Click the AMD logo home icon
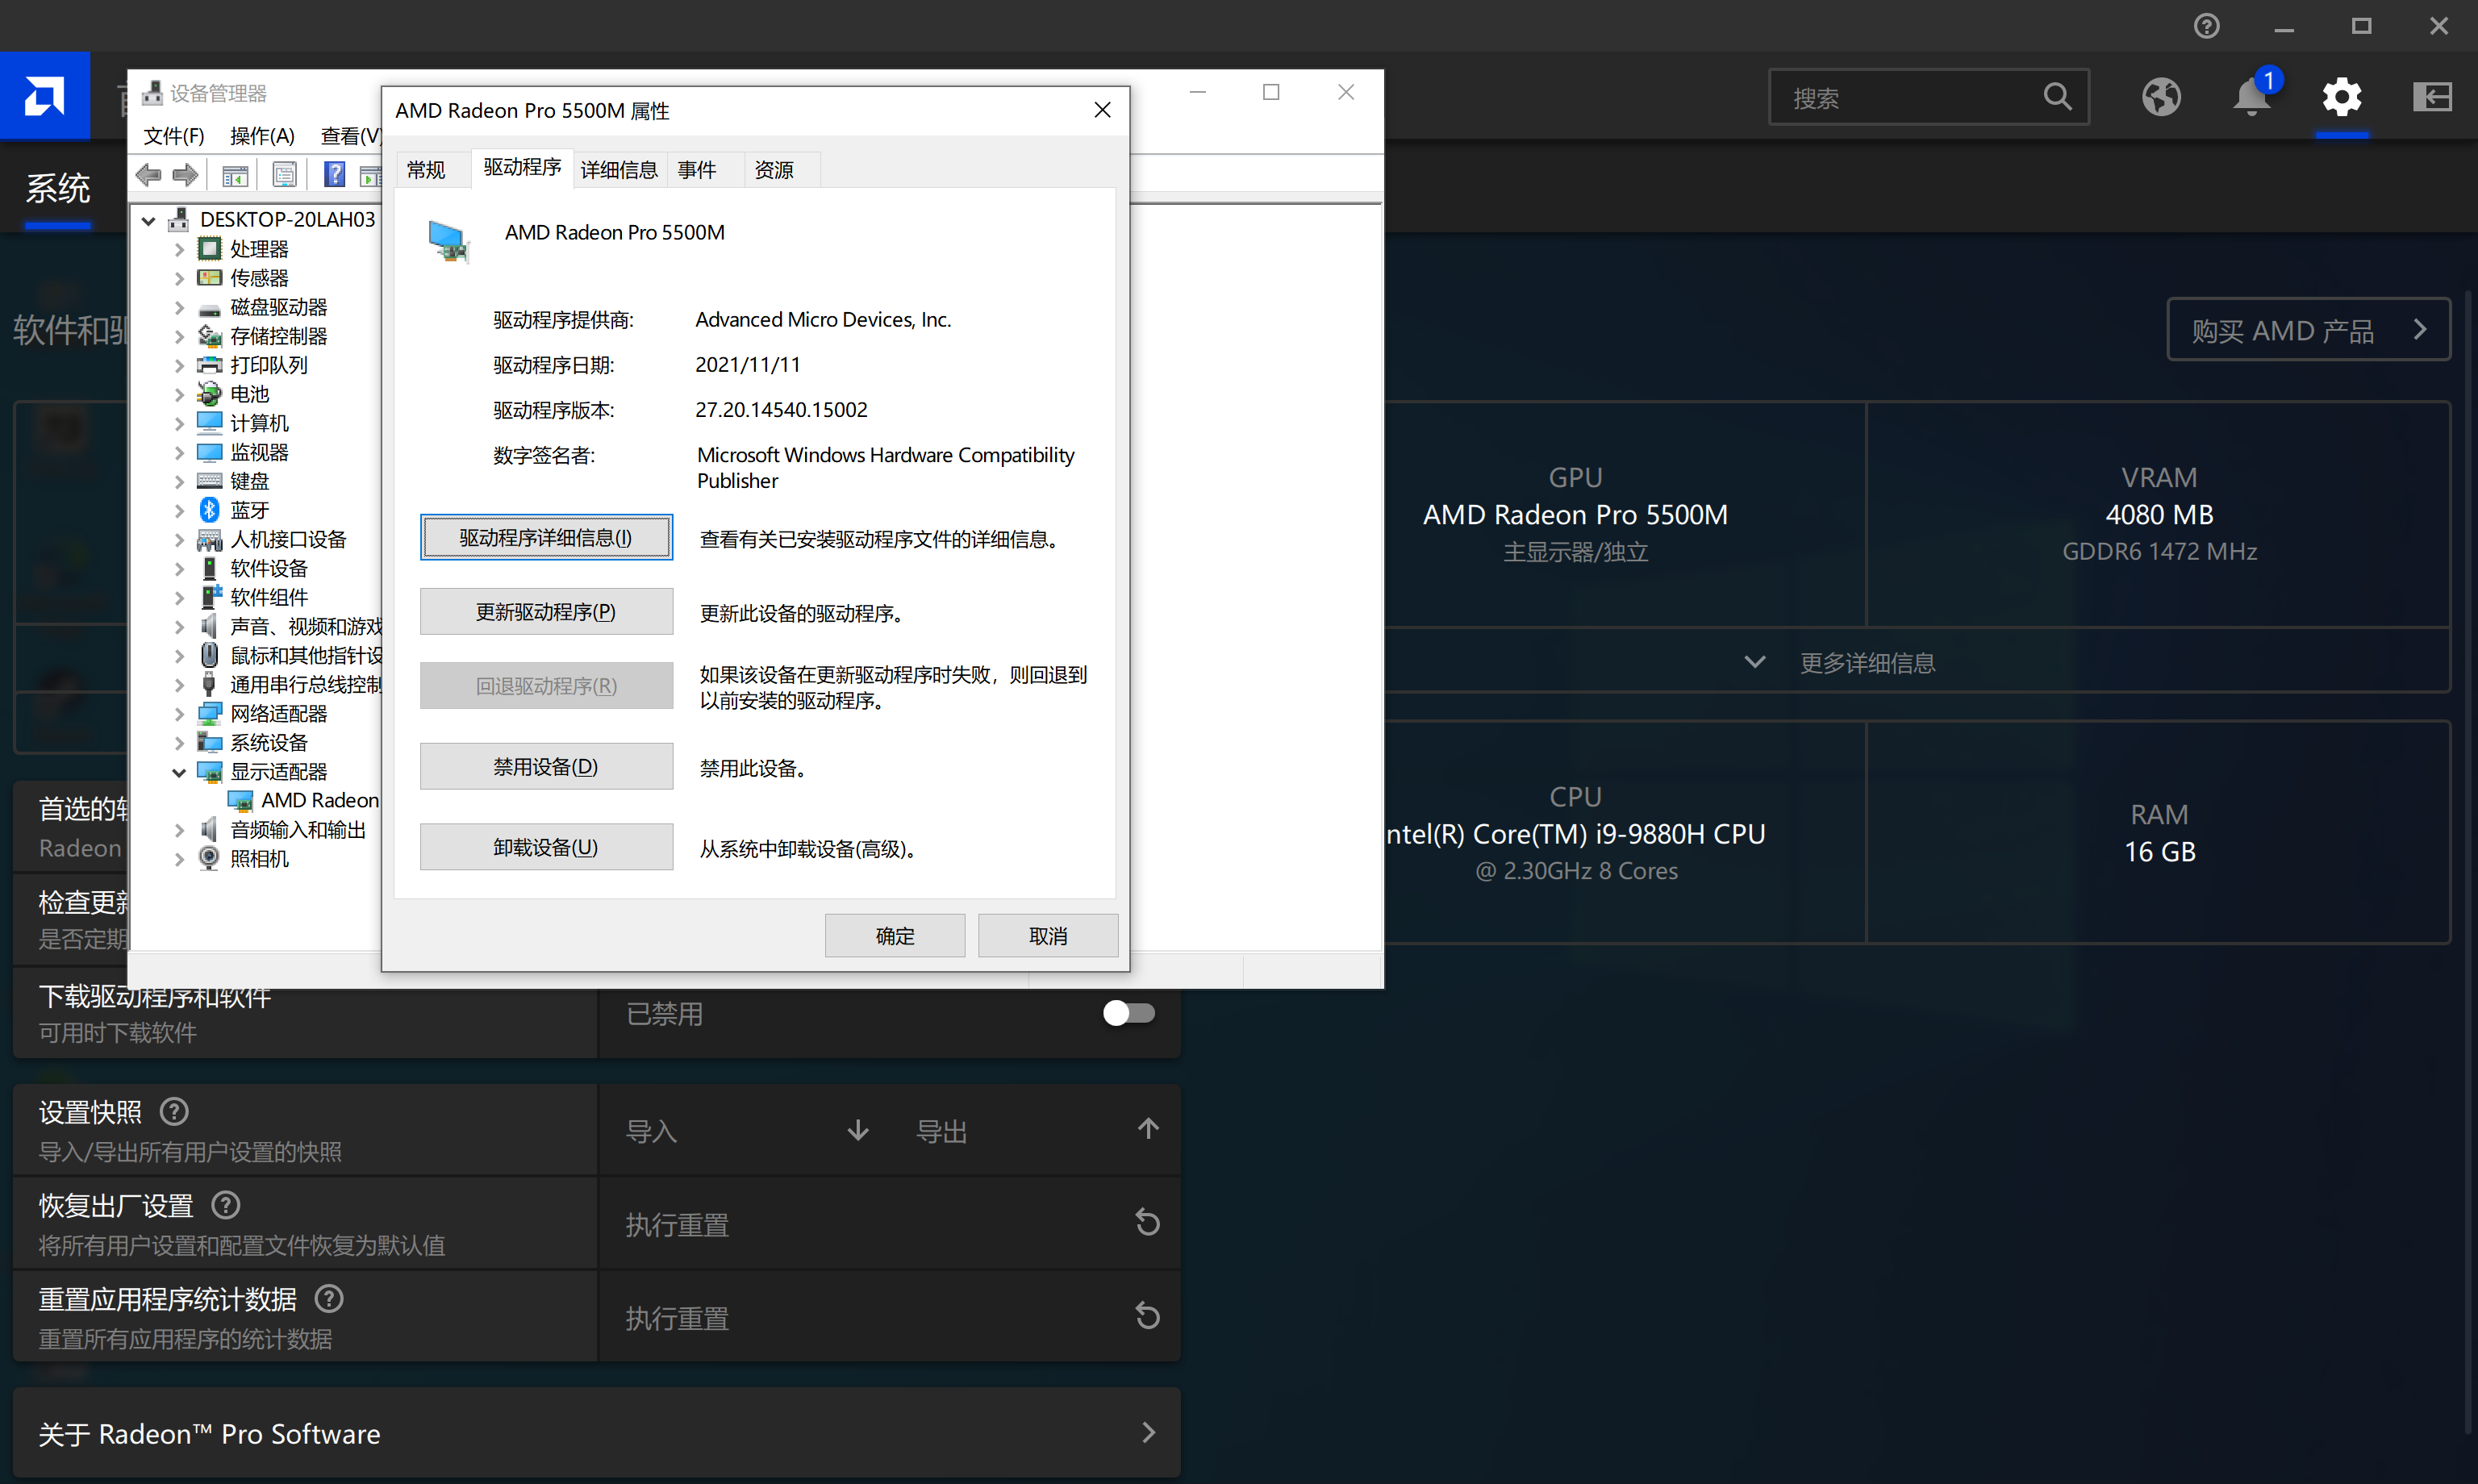The height and width of the screenshot is (1484, 2478). [x=44, y=96]
